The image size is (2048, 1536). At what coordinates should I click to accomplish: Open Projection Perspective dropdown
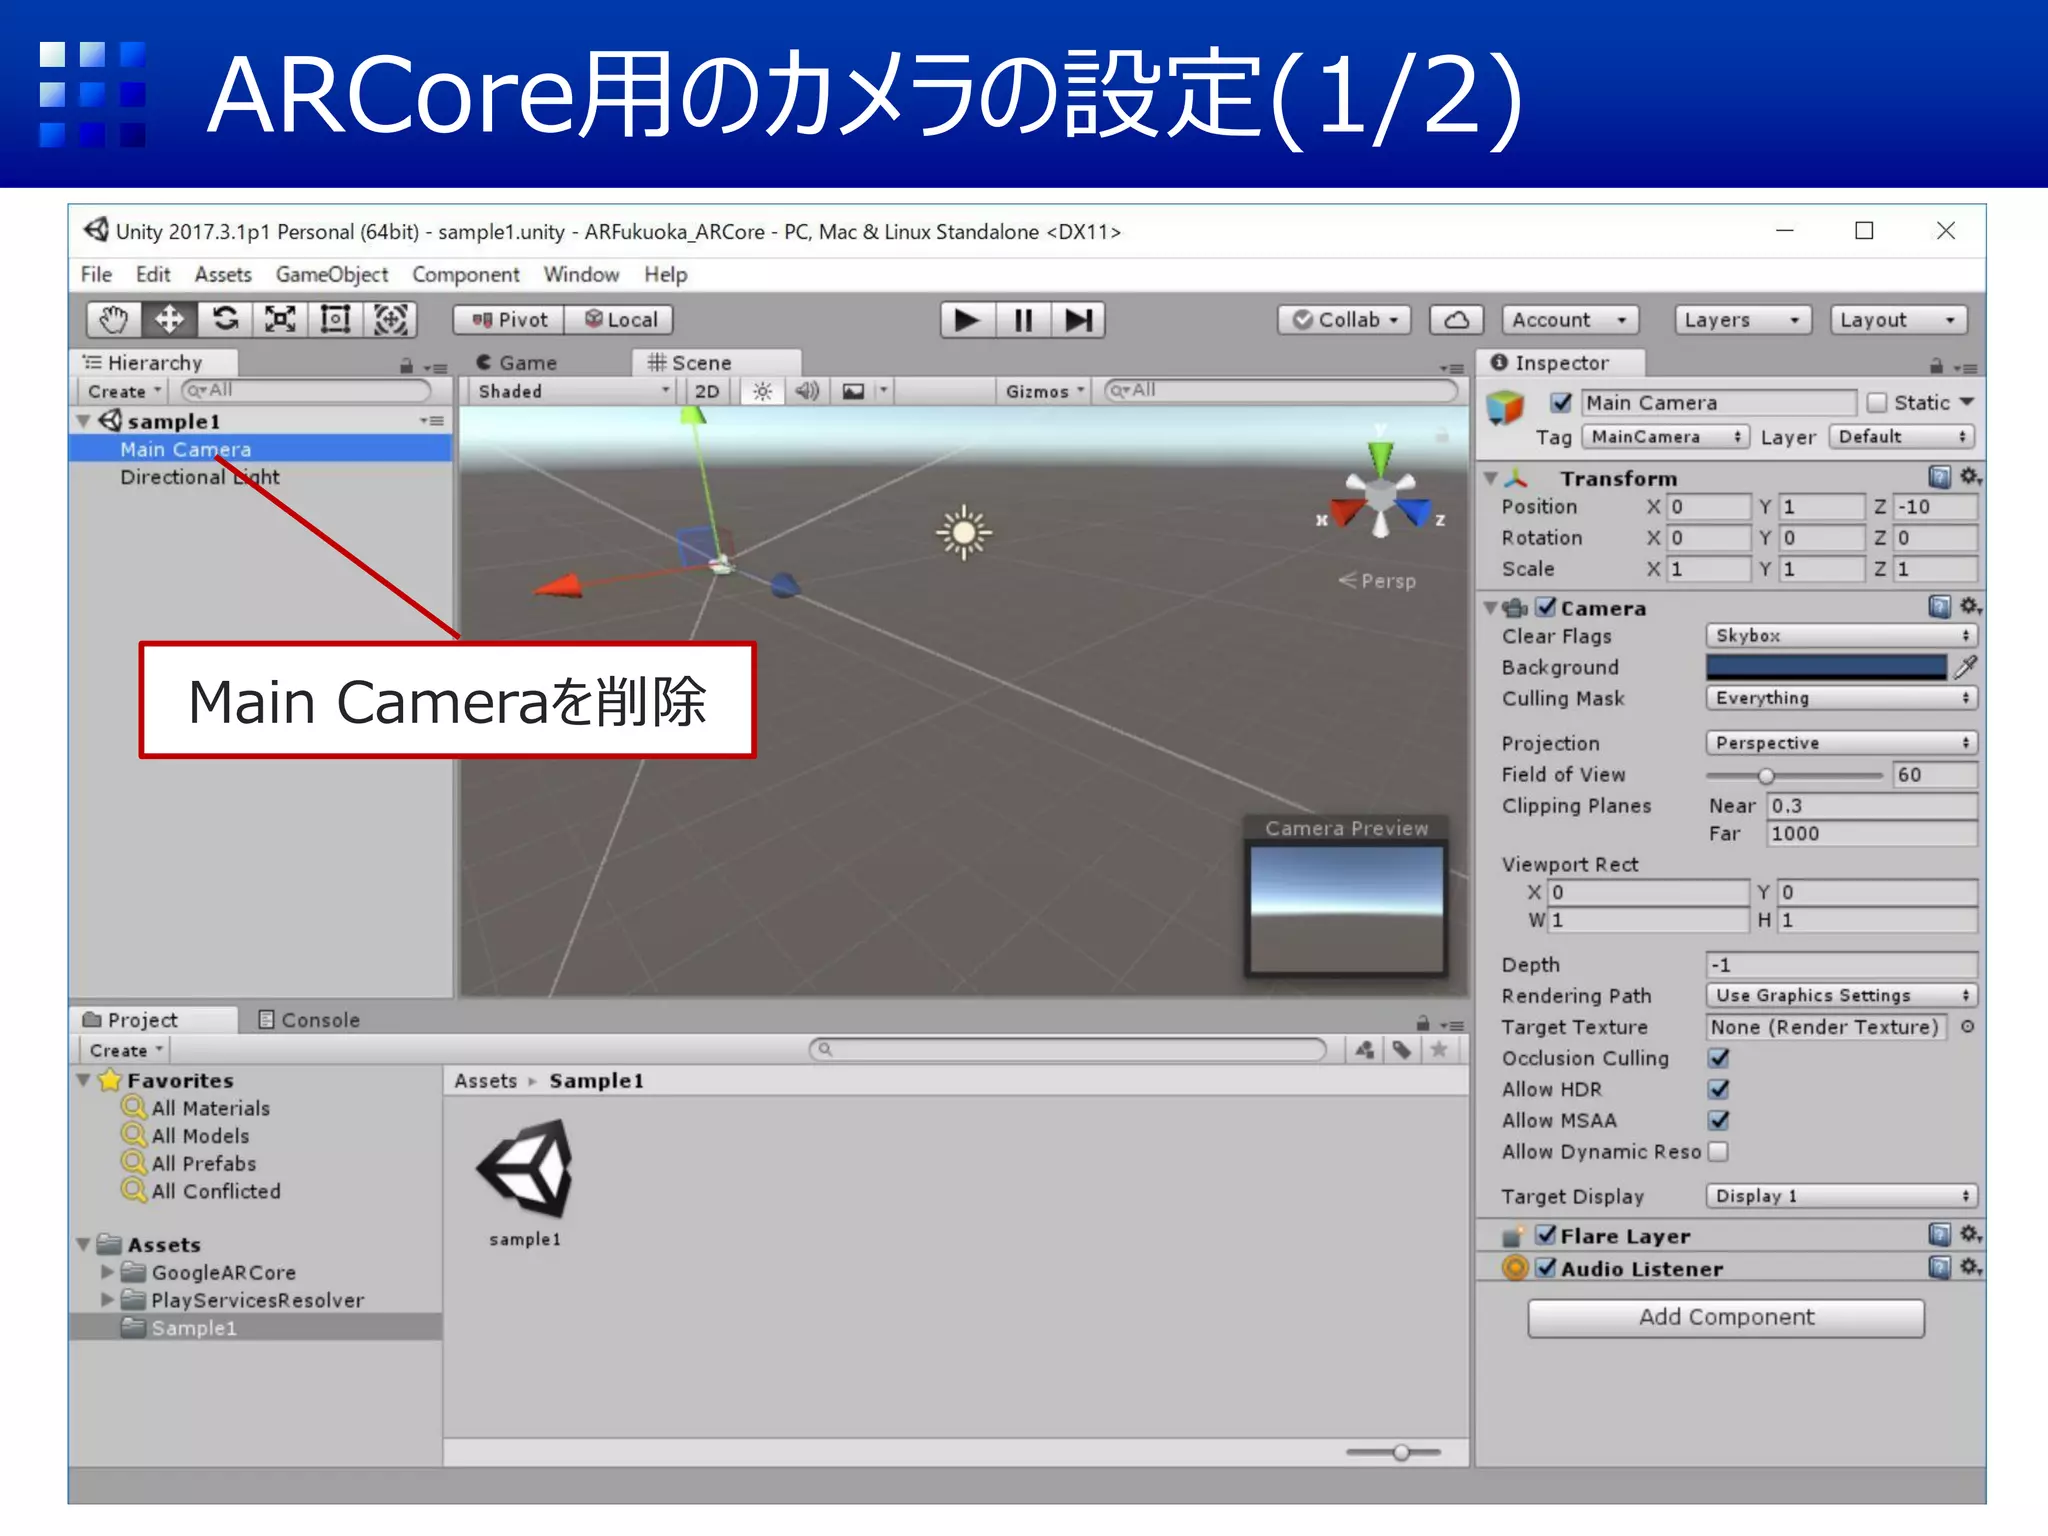click(x=1841, y=743)
